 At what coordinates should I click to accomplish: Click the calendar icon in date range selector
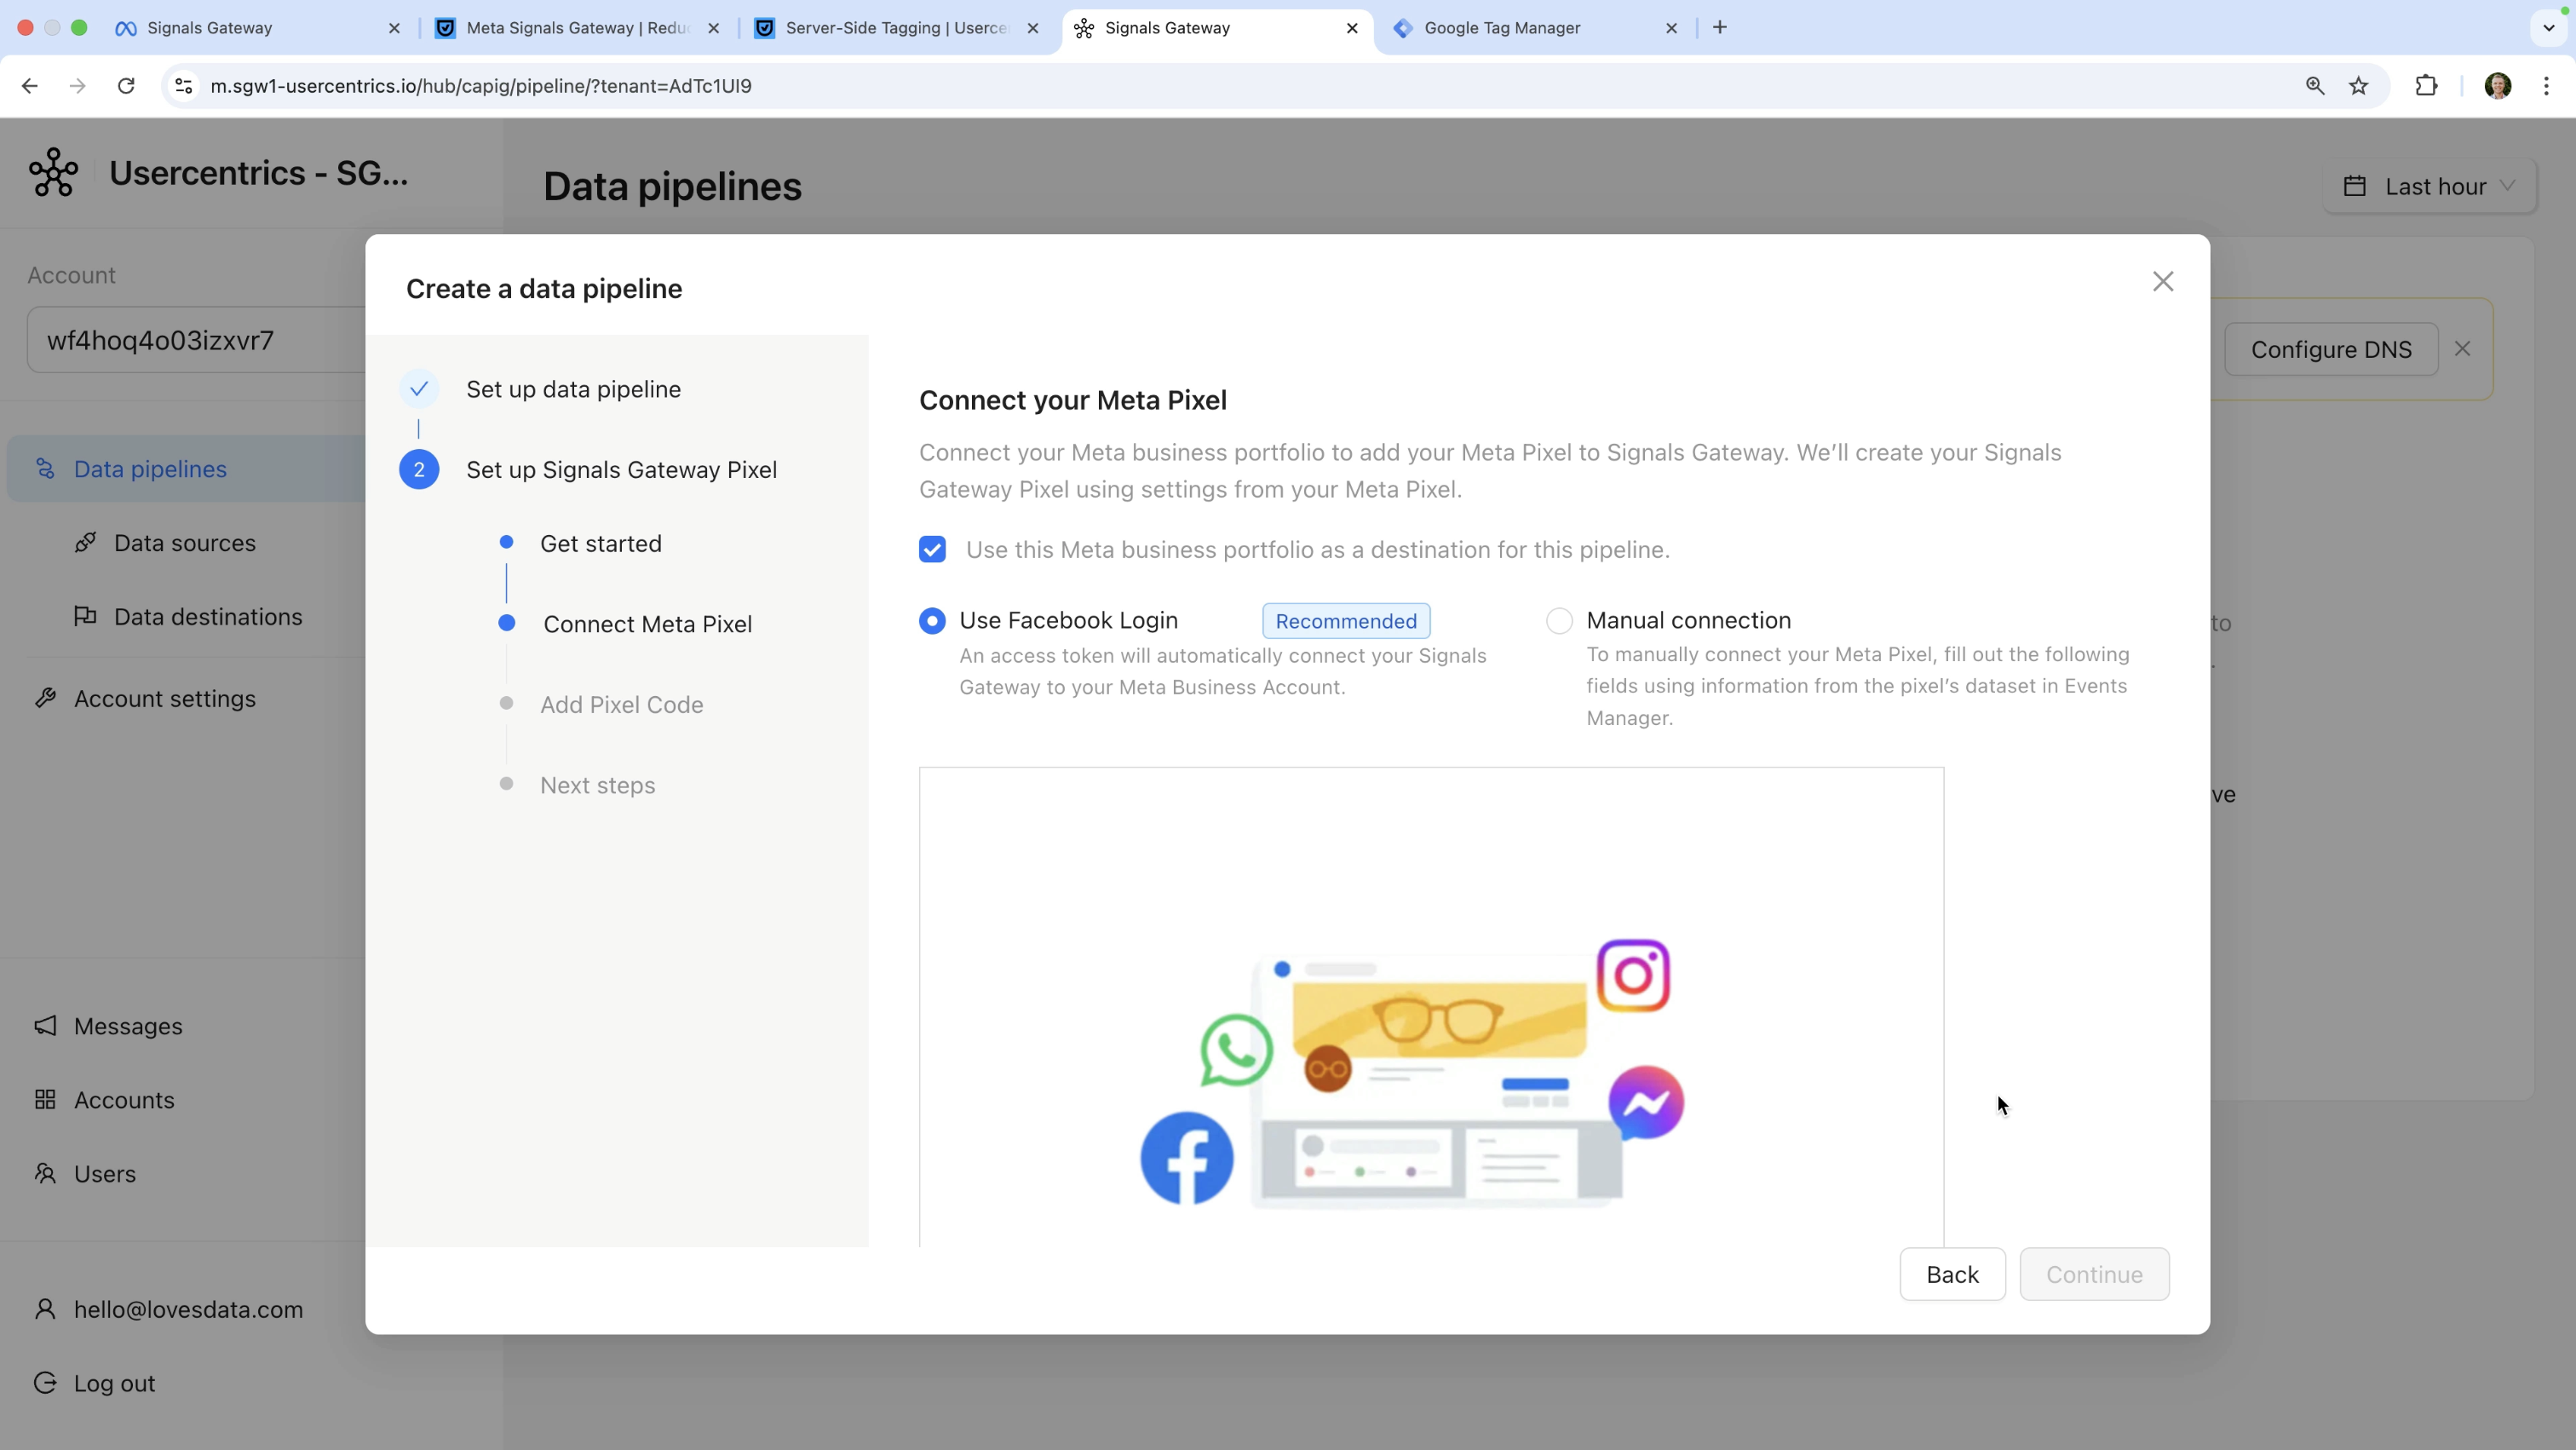[x=2355, y=186]
